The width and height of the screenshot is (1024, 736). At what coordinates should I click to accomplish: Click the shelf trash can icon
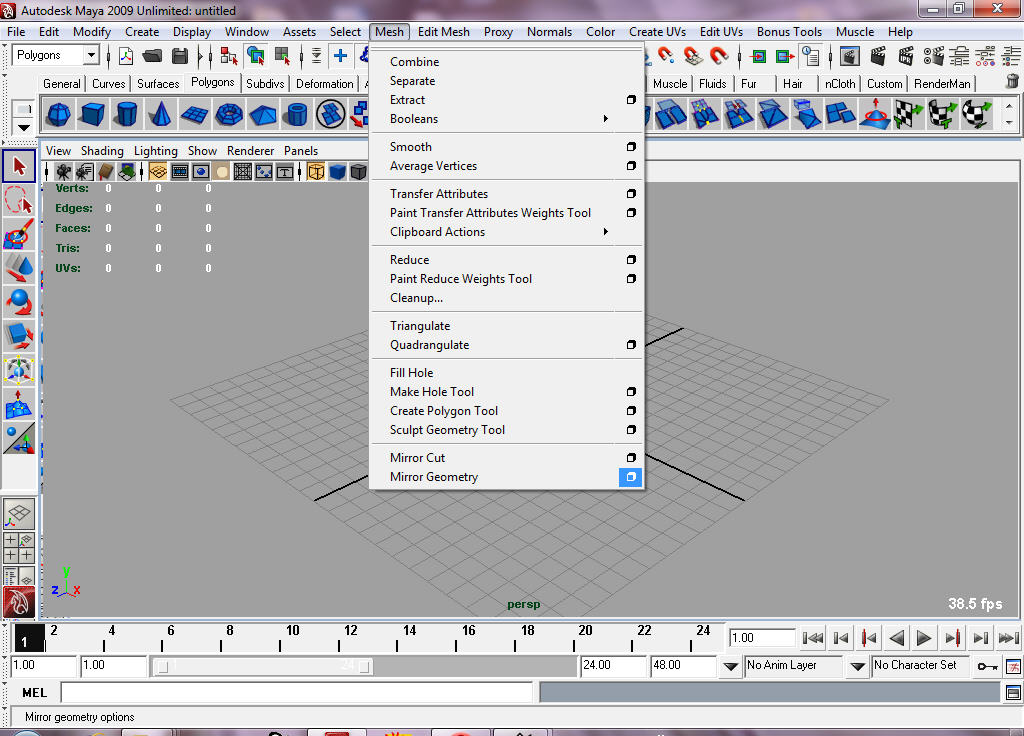1012,82
